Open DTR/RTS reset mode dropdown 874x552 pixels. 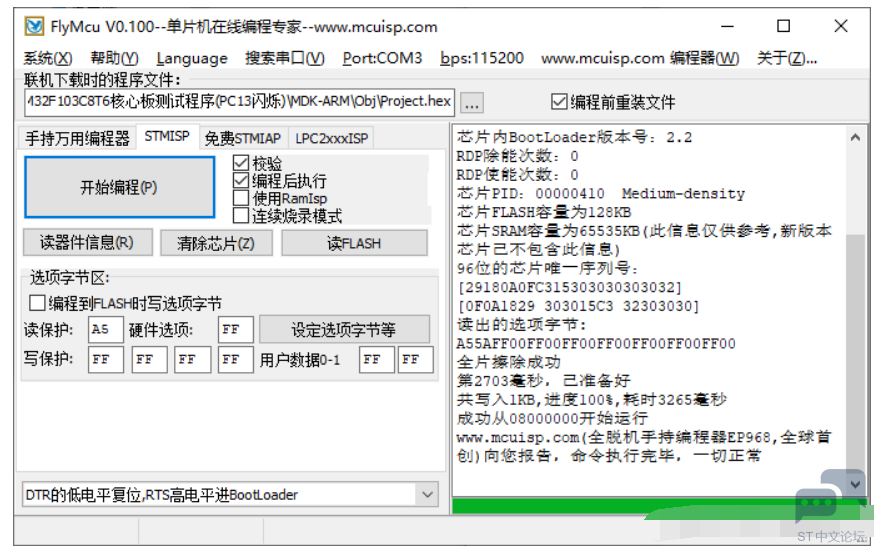[x=427, y=495]
